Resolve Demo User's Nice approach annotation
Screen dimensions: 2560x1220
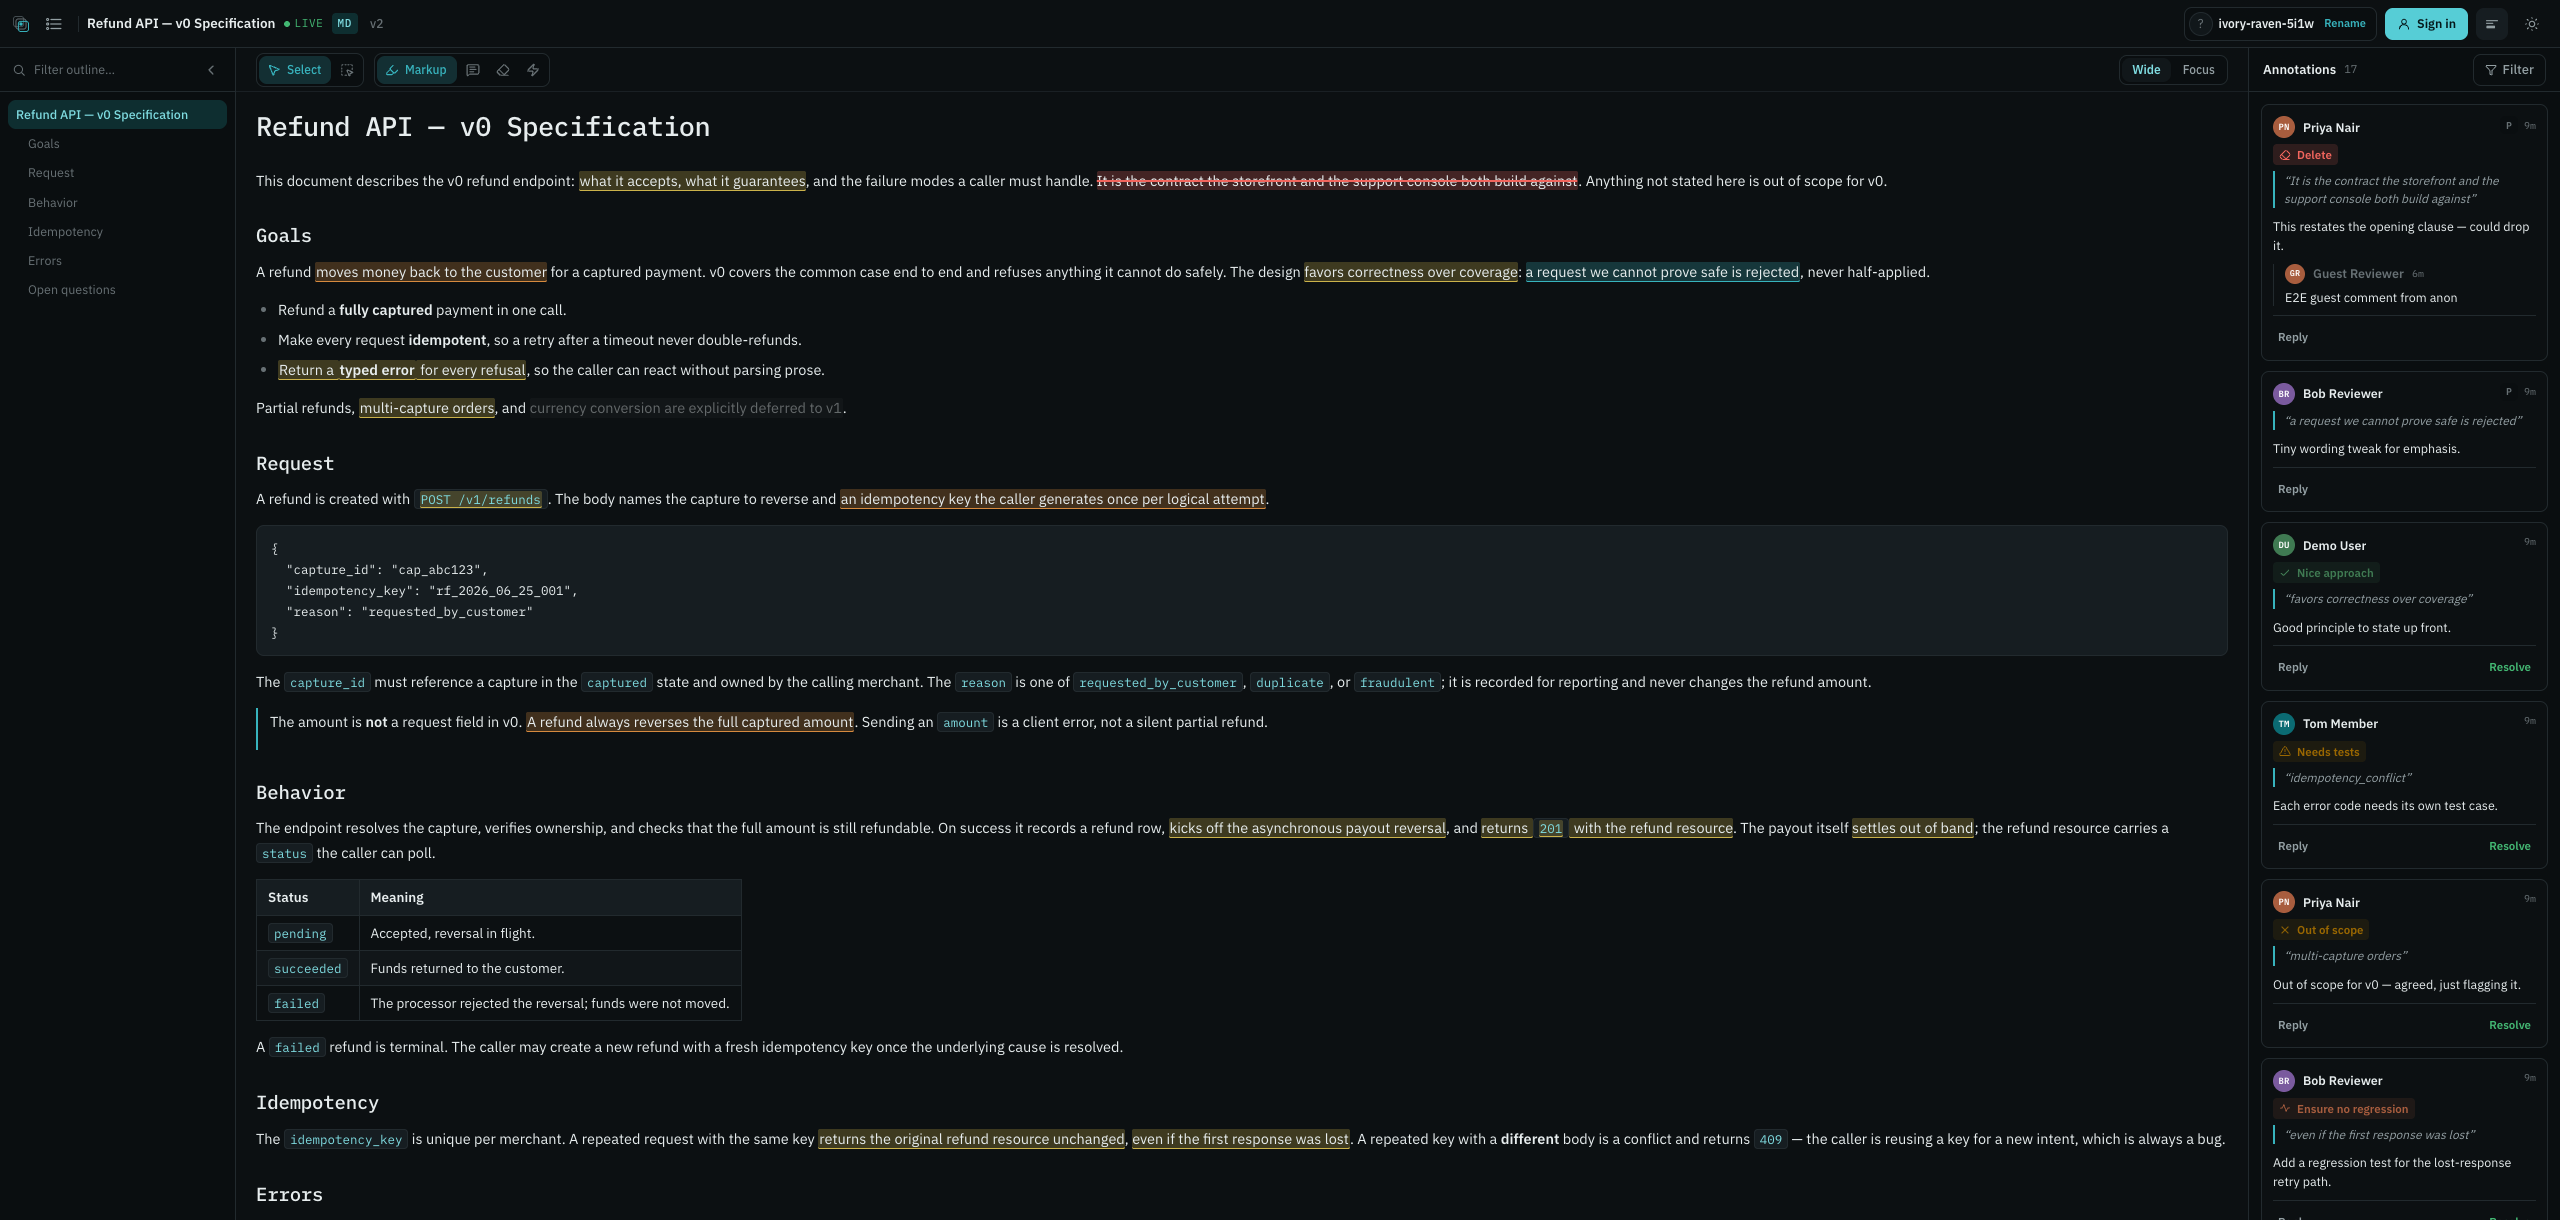2510,668
